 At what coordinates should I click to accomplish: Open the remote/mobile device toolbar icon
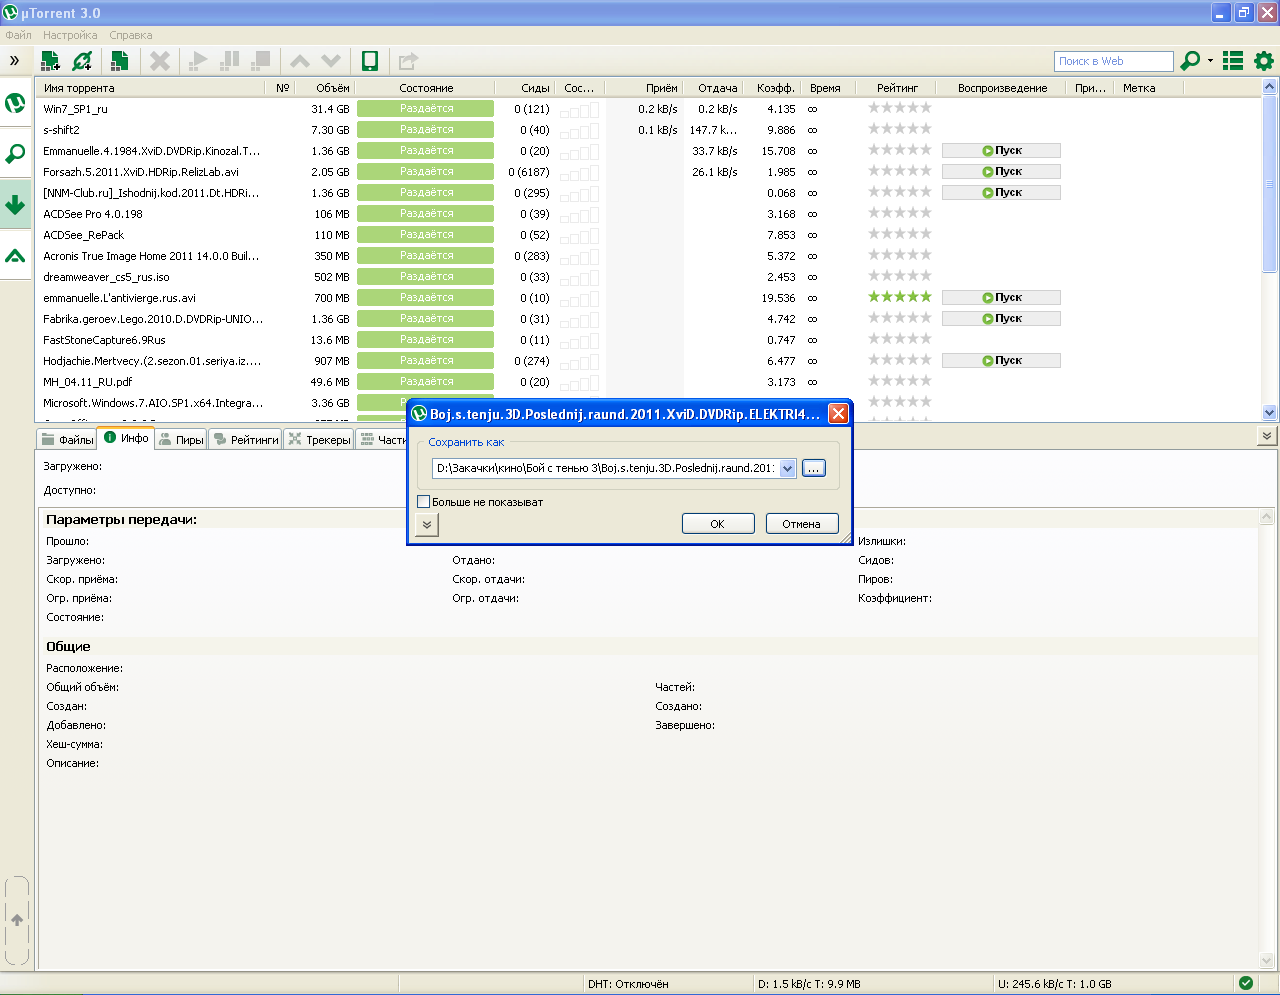pyautogui.click(x=370, y=61)
